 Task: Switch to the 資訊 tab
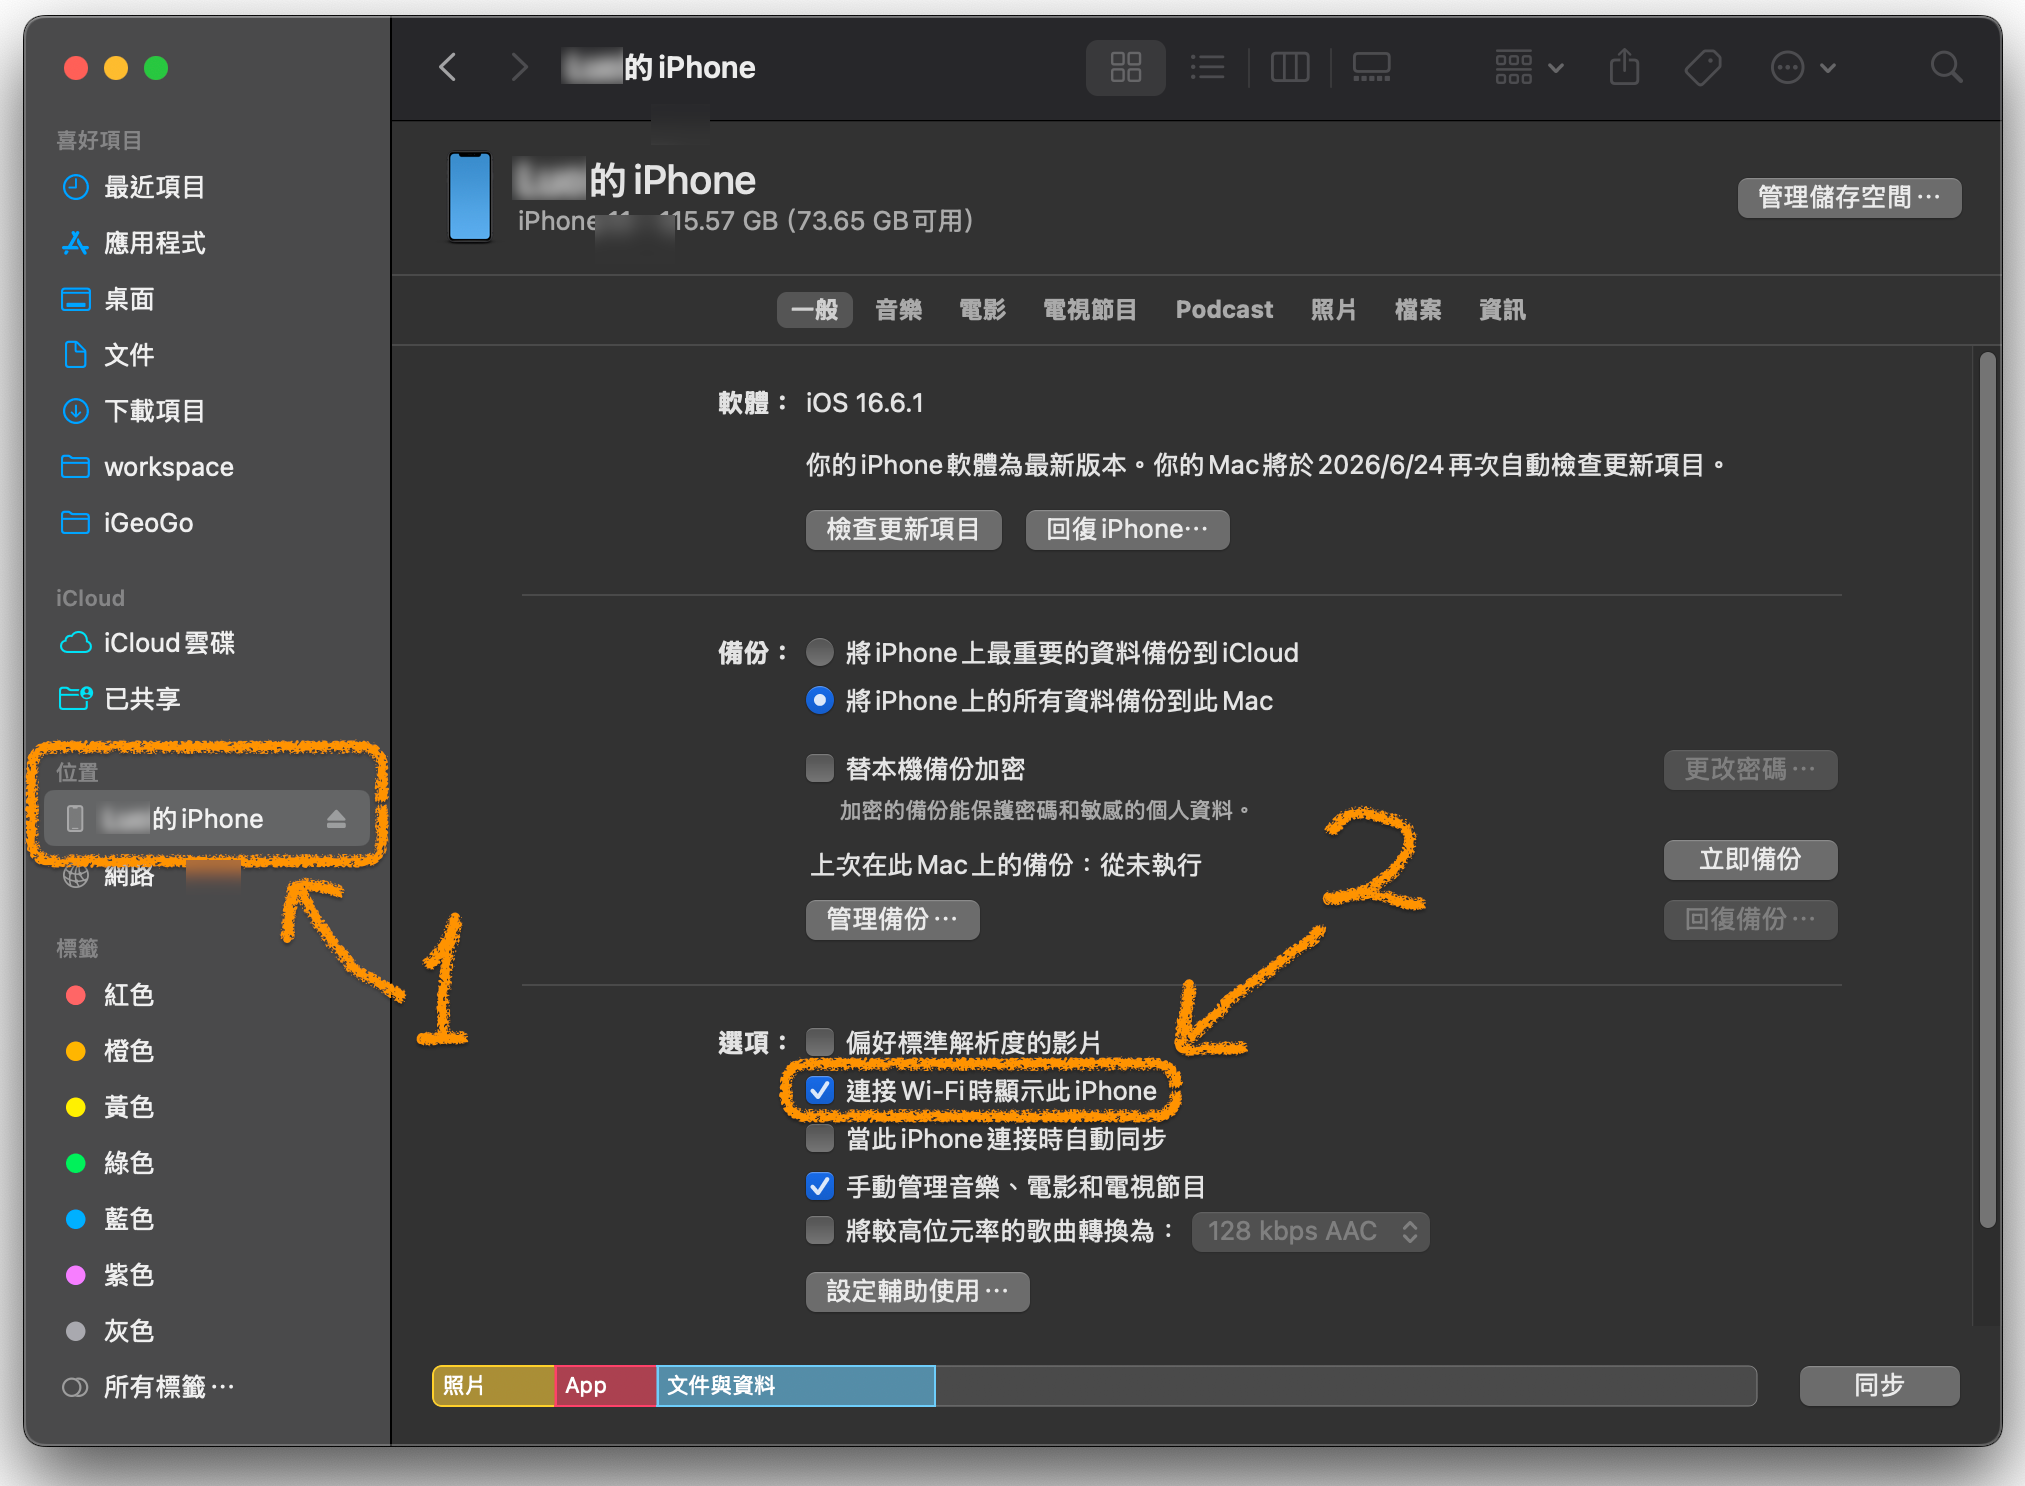pyautogui.click(x=1502, y=310)
